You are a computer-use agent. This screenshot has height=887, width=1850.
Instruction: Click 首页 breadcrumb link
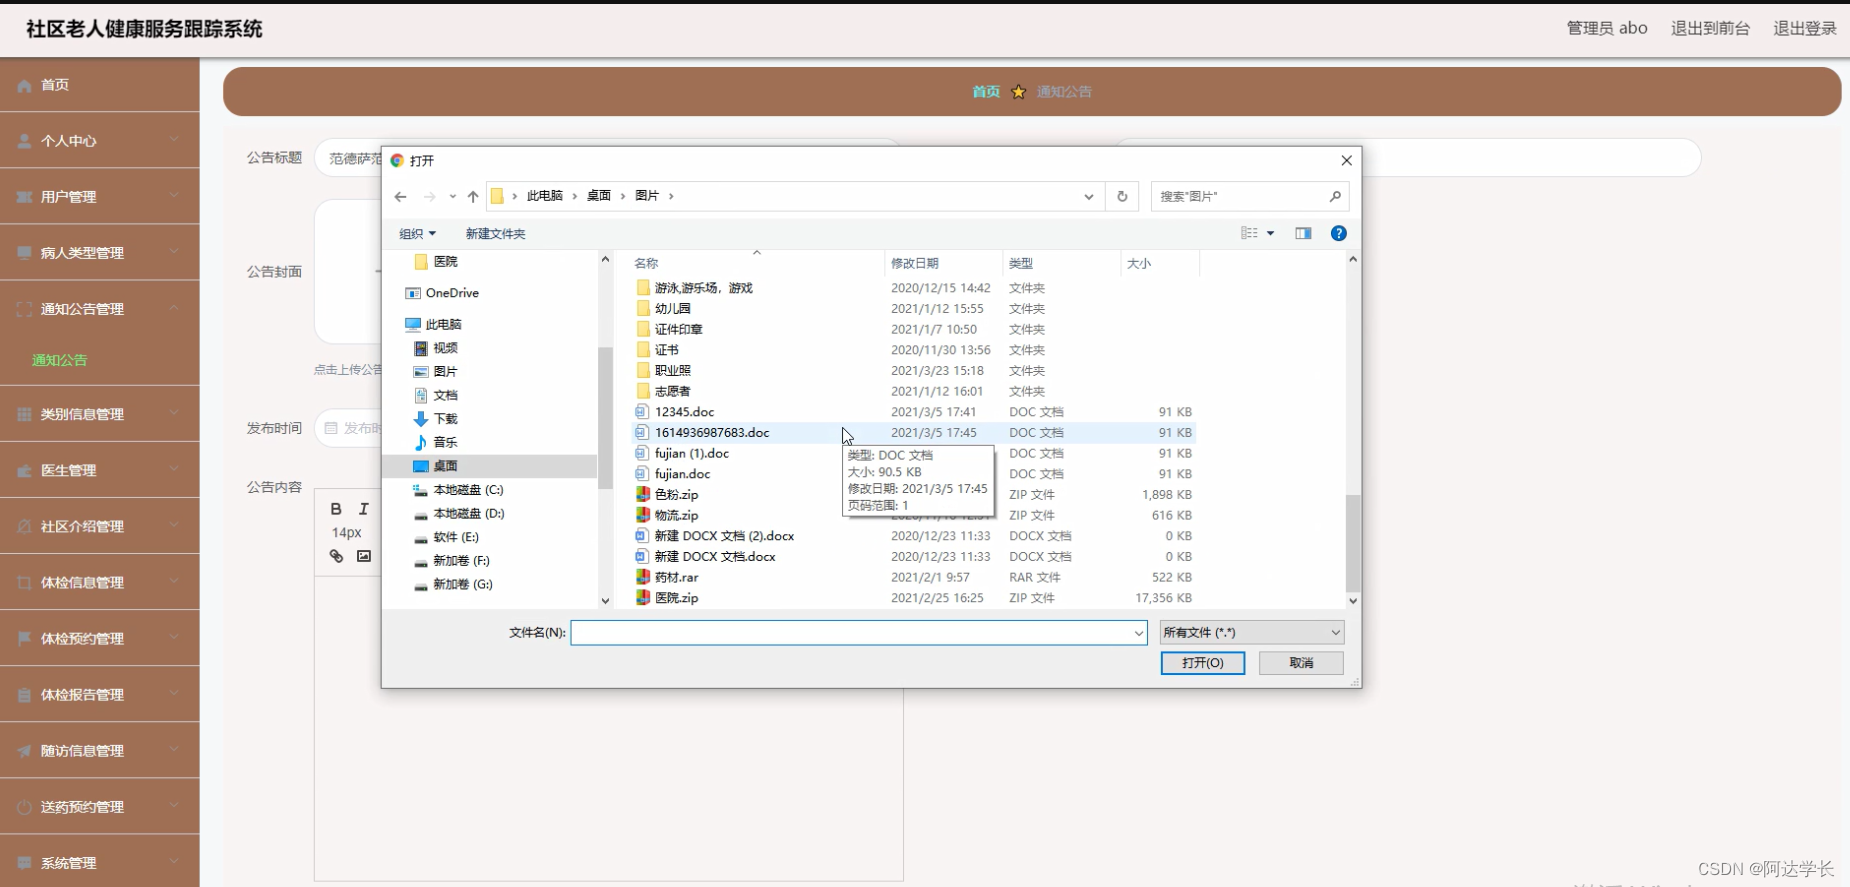[986, 92]
